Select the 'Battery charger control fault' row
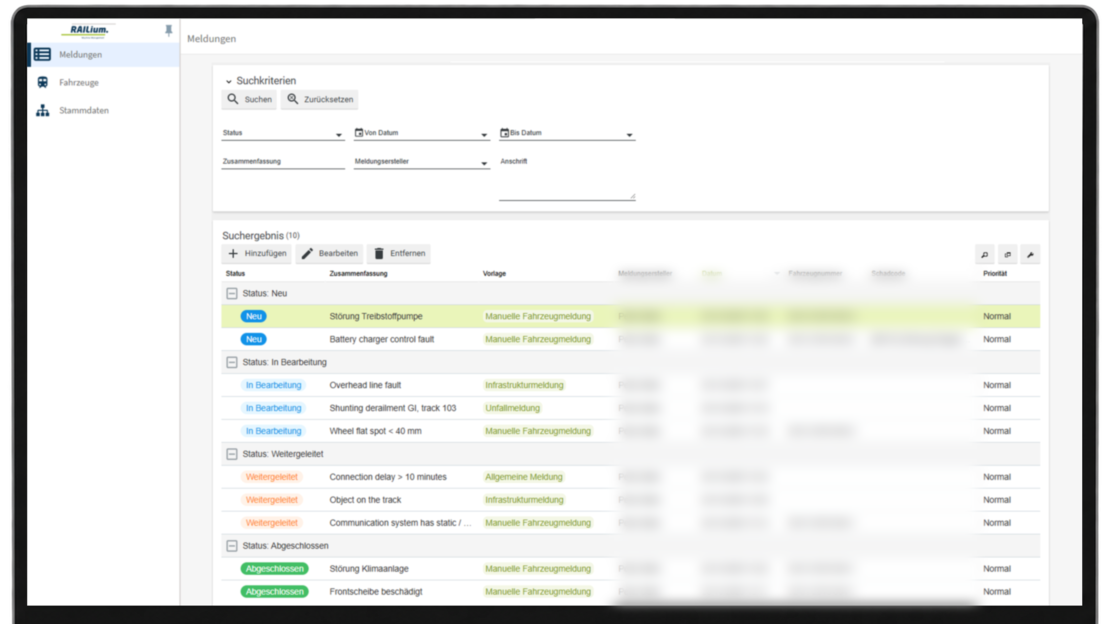This screenshot has height=624, width=1110. tap(631, 339)
